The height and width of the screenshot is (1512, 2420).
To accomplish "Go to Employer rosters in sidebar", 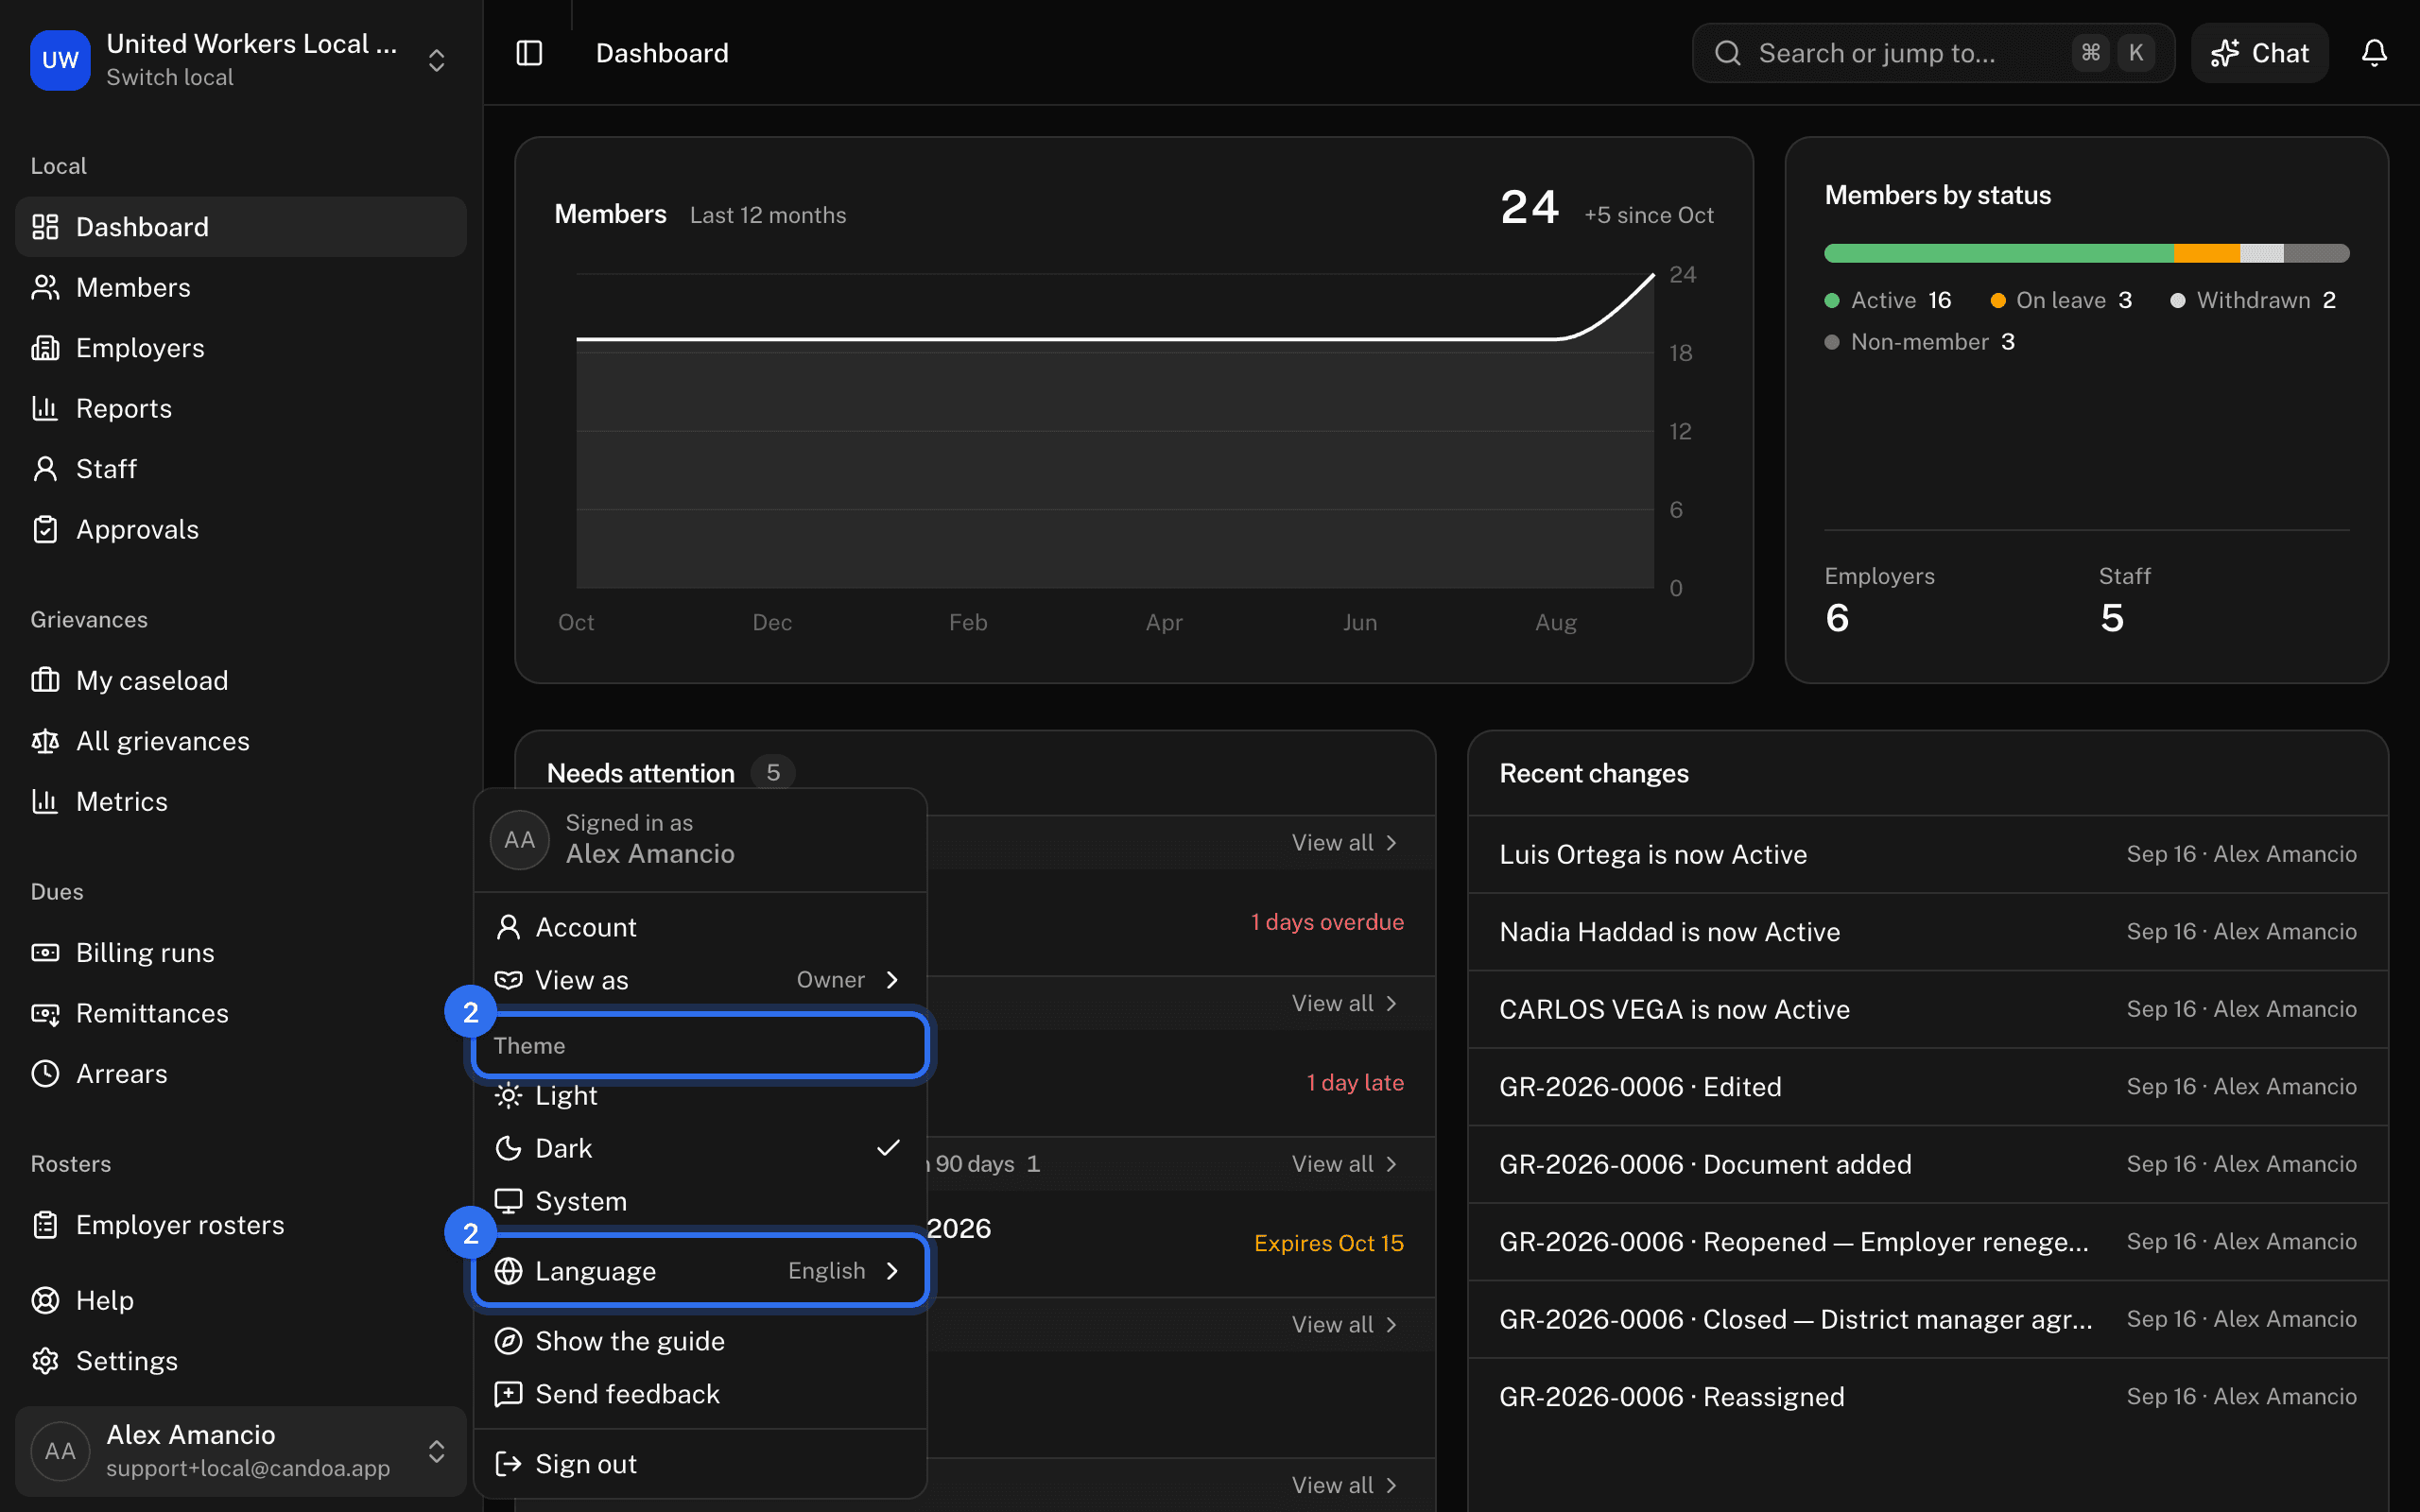I will tap(241, 1225).
